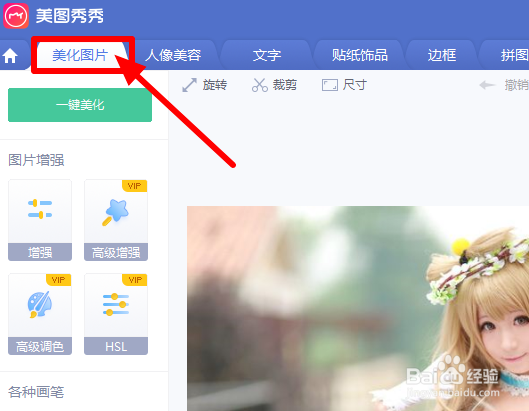The height and width of the screenshot is (411, 529).
Task: Open the 增强 enhance sliders tool
Action: pyautogui.click(x=40, y=220)
